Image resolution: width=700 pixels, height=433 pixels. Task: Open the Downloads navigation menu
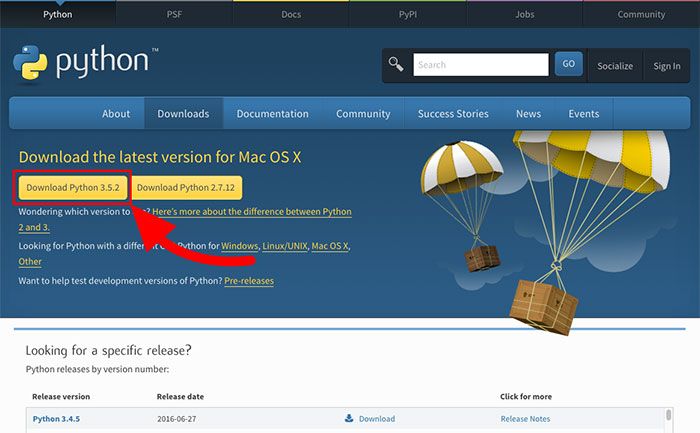(183, 114)
